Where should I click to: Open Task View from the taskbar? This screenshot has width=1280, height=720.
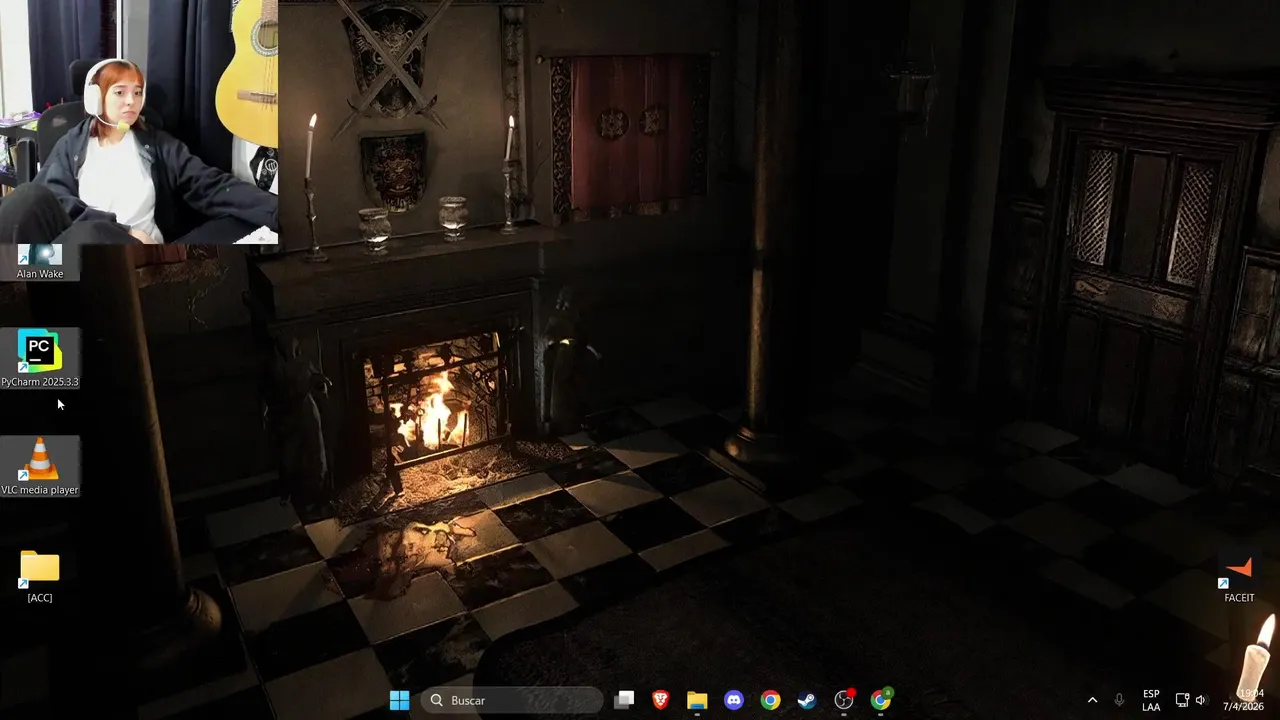pyautogui.click(x=624, y=700)
